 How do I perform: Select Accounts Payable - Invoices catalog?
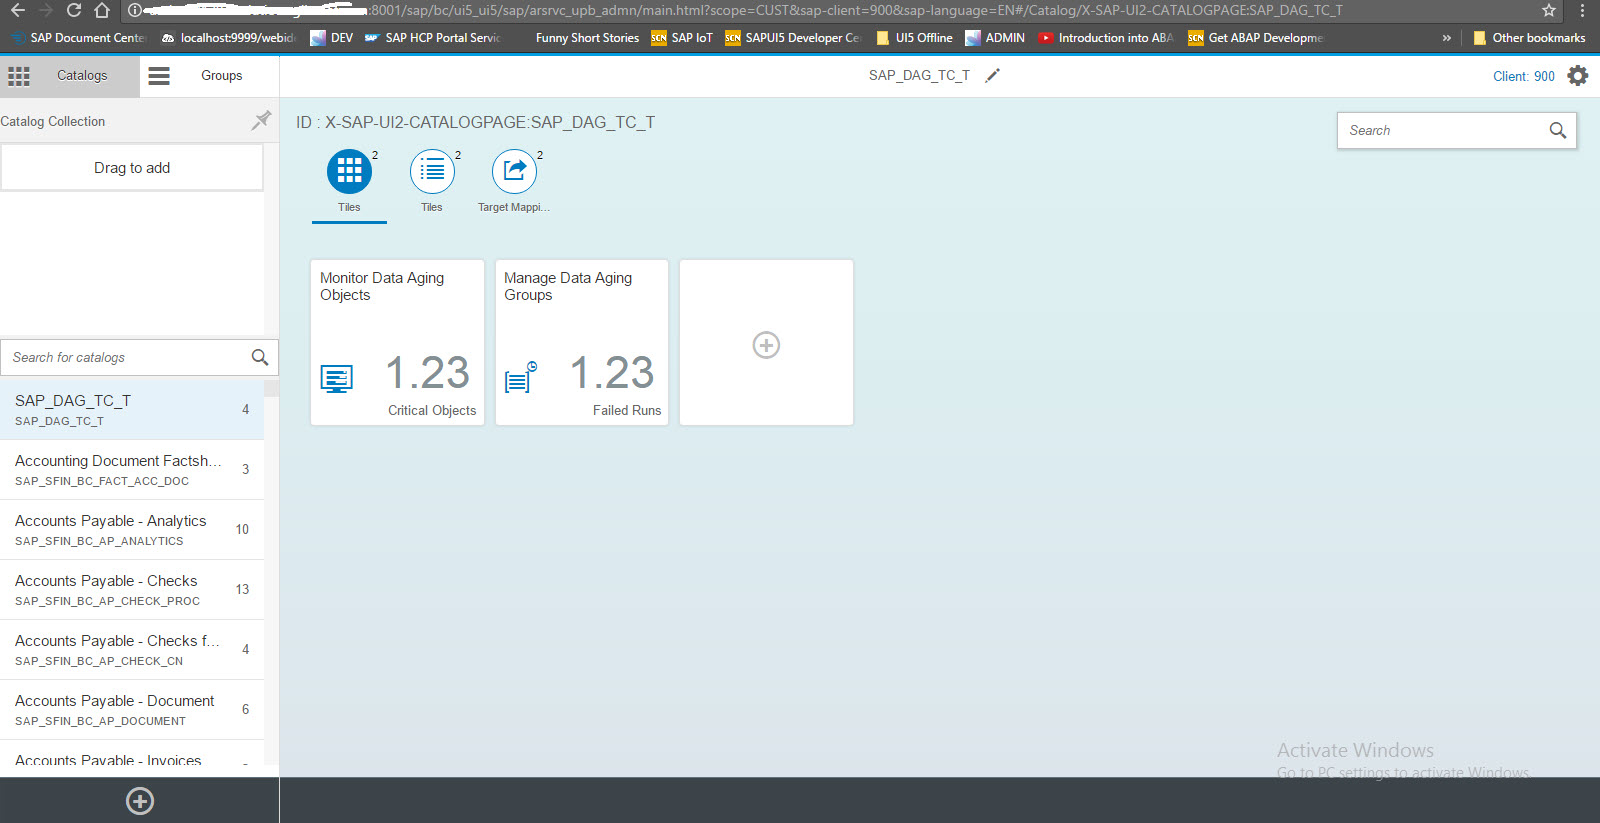click(x=132, y=754)
